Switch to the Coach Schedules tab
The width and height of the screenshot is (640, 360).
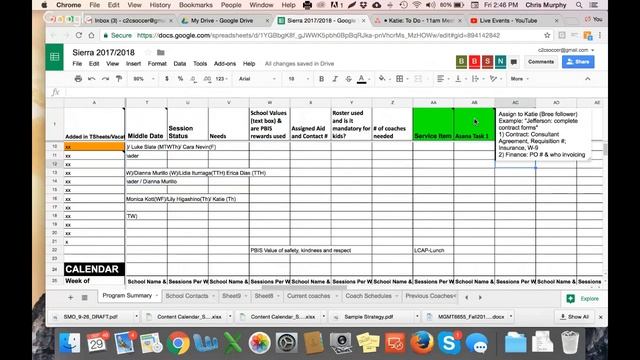click(369, 296)
